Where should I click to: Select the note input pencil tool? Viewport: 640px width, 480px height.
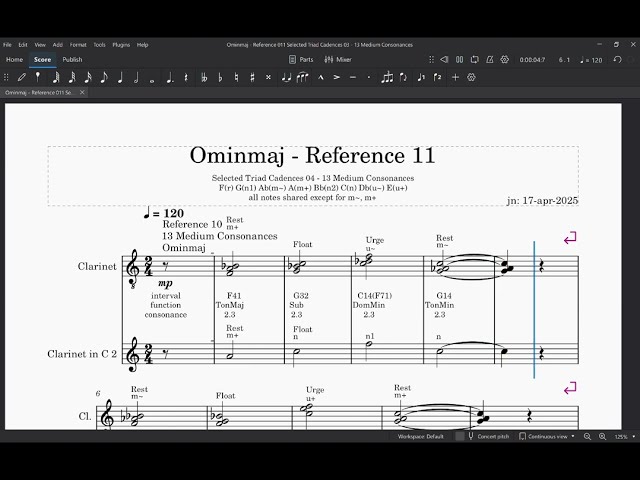coord(22,77)
